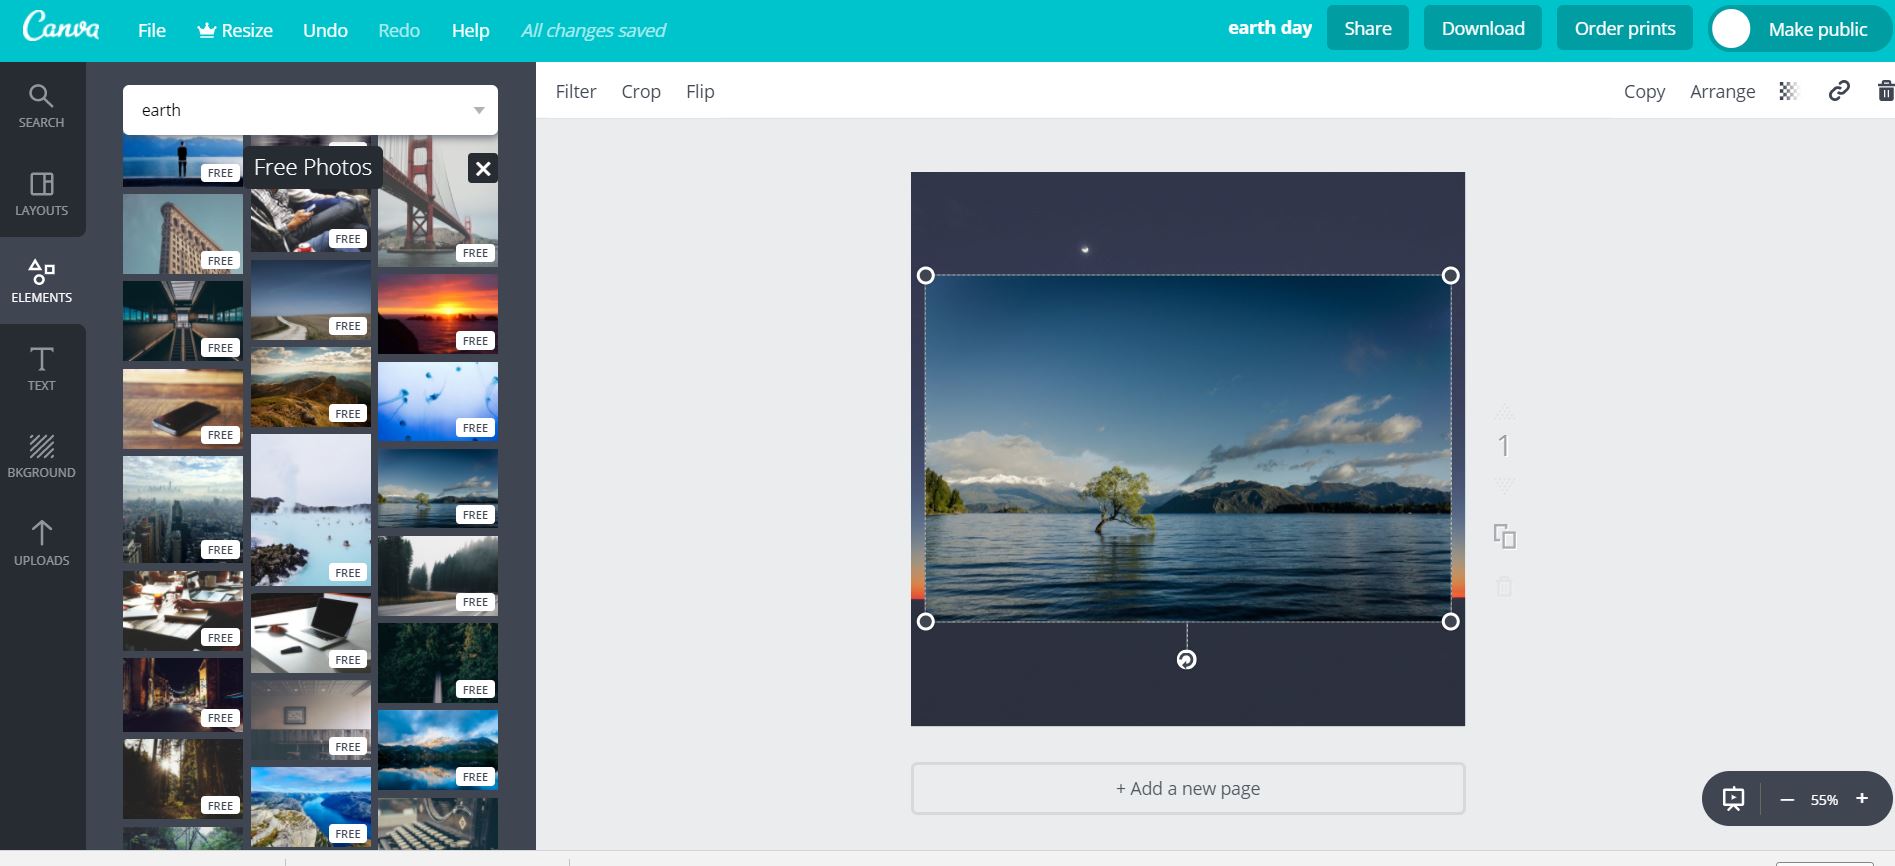Zoom in with the plus button
Image resolution: width=1895 pixels, height=866 pixels.
pos(1862,798)
